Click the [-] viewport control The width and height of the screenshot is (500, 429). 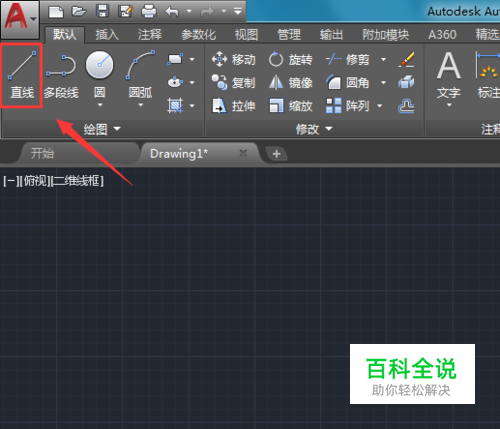pos(11,181)
